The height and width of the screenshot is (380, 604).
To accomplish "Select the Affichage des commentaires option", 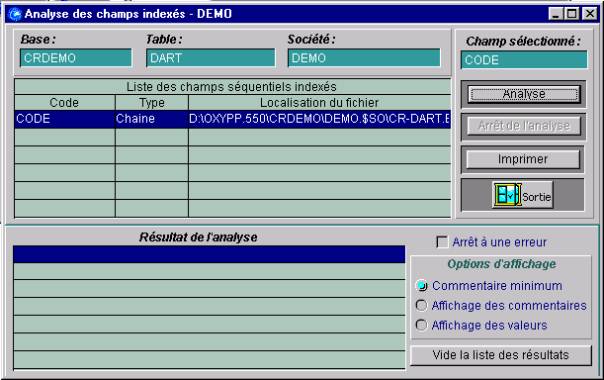I will tap(421, 305).
